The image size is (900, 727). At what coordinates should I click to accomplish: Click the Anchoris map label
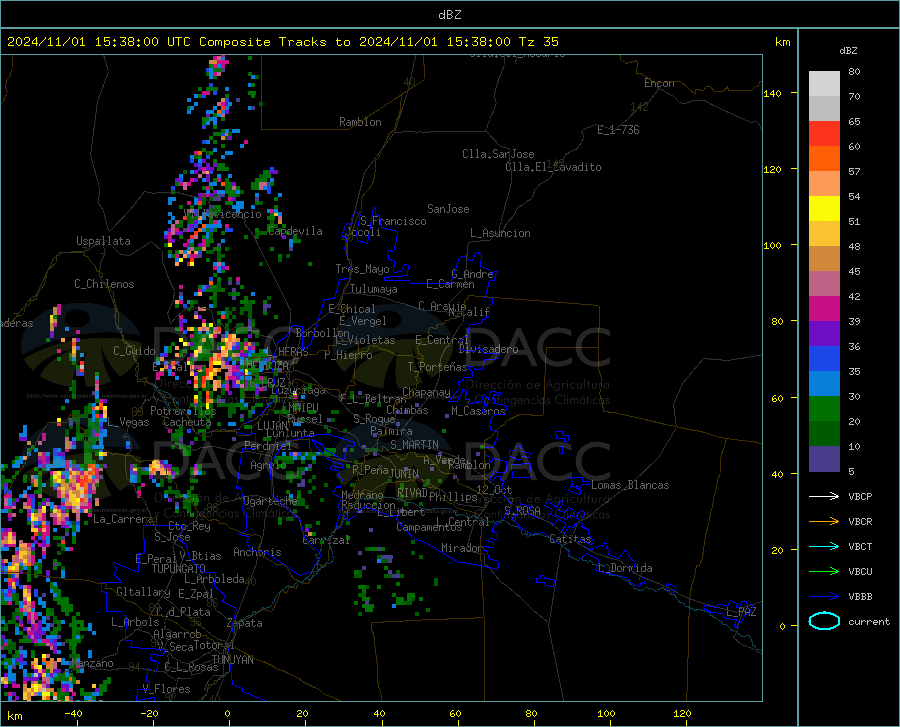[x=257, y=552]
